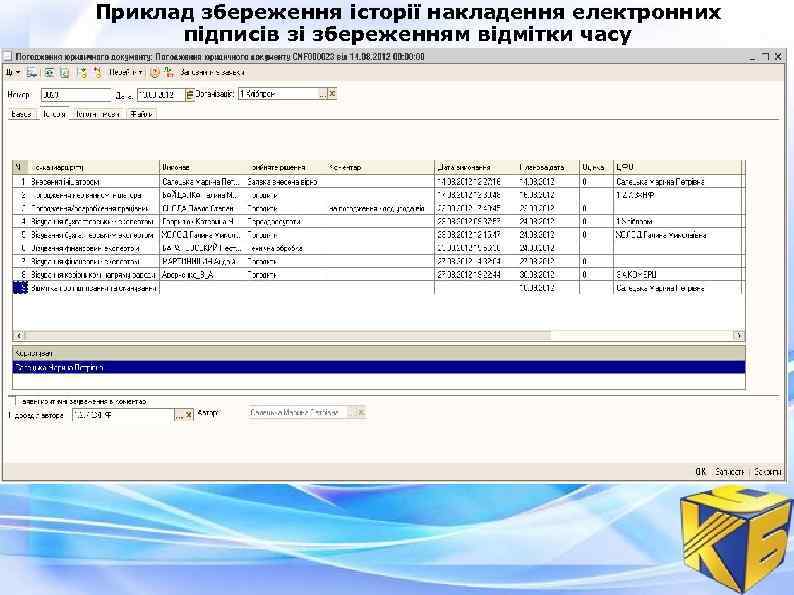The image size is (794, 595).
Task: Select the highlighted 'Салецька Марина Петрівна' user row
Action: (379, 367)
